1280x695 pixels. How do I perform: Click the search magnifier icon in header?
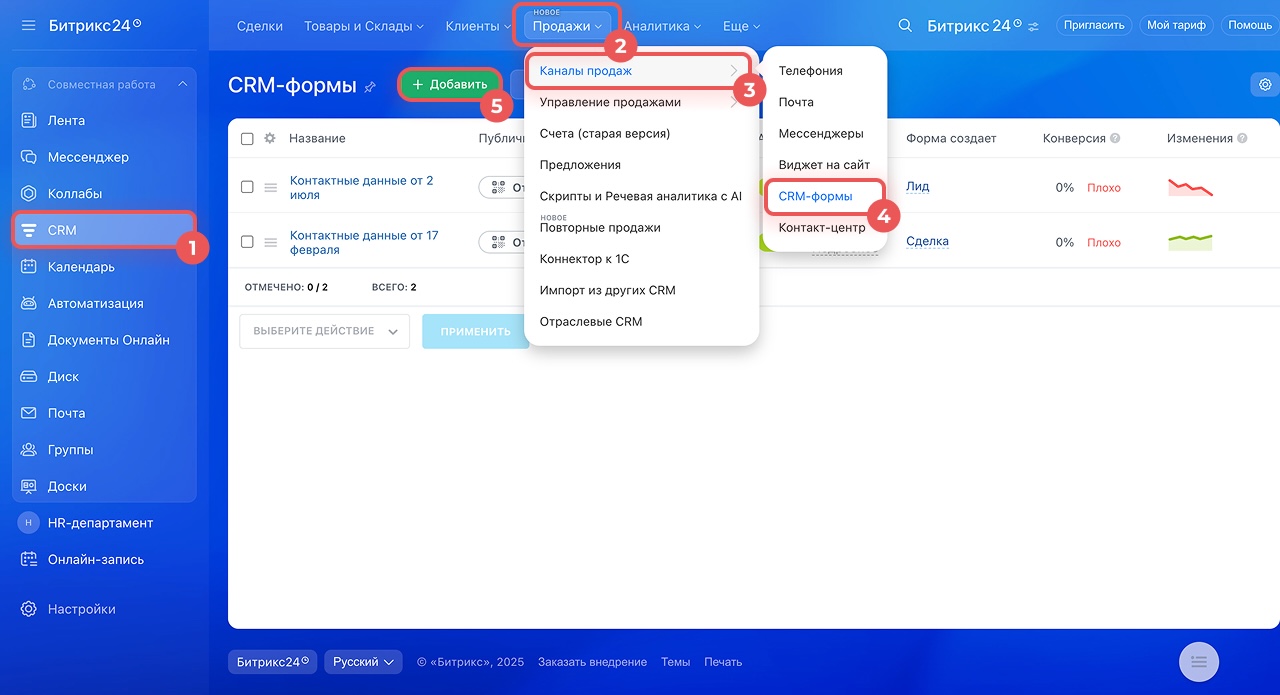click(905, 26)
